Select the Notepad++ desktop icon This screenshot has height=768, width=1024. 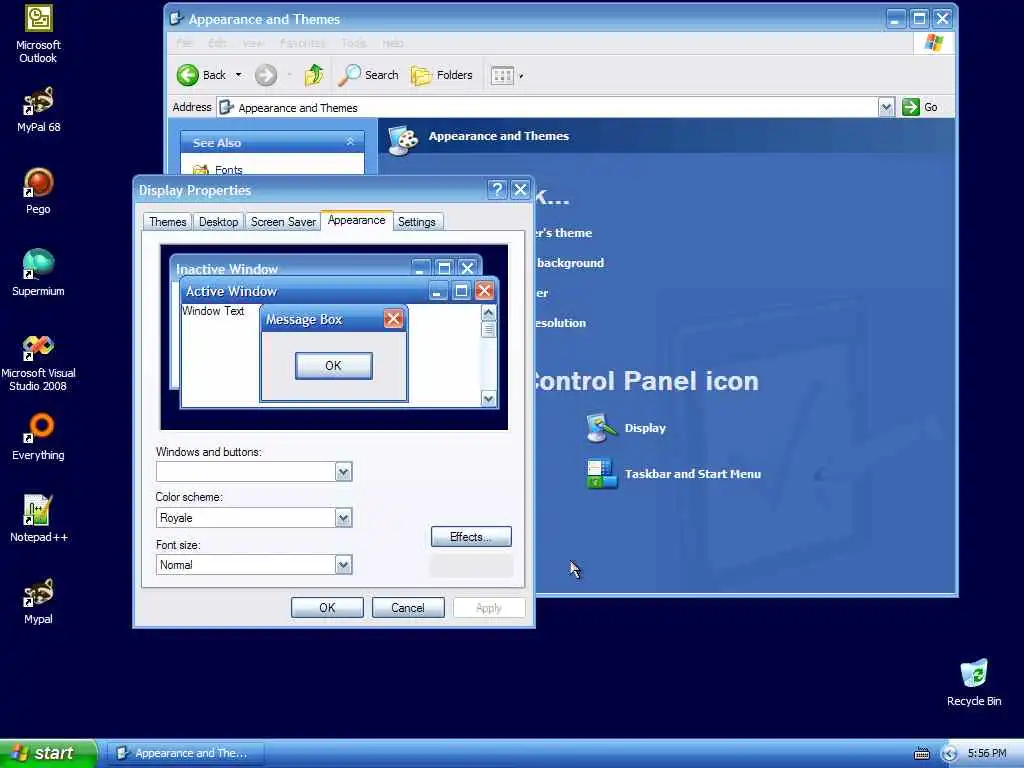coord(39,519)
